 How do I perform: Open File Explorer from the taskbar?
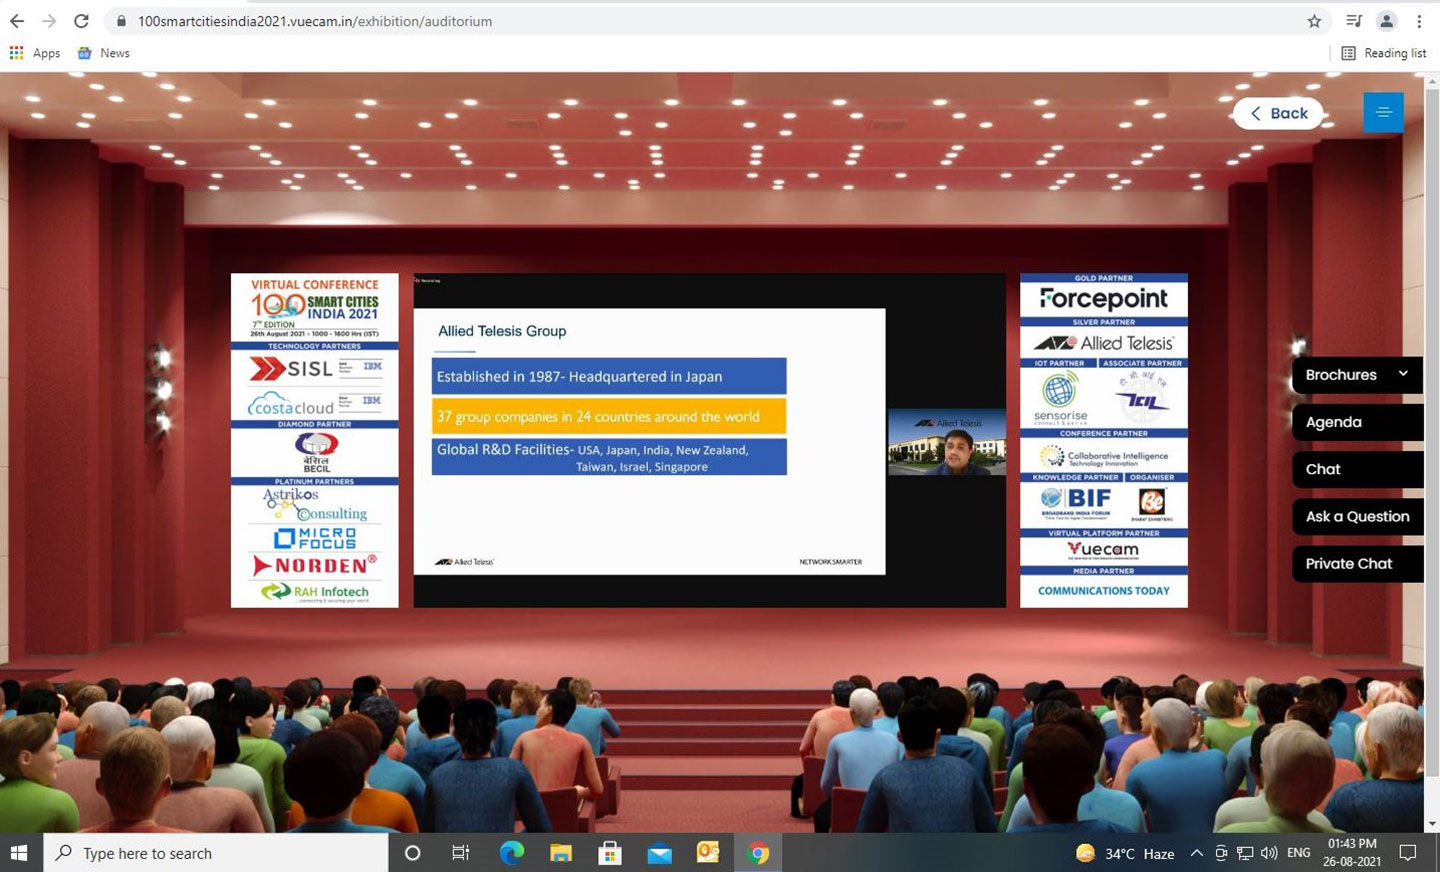(560, 853)
